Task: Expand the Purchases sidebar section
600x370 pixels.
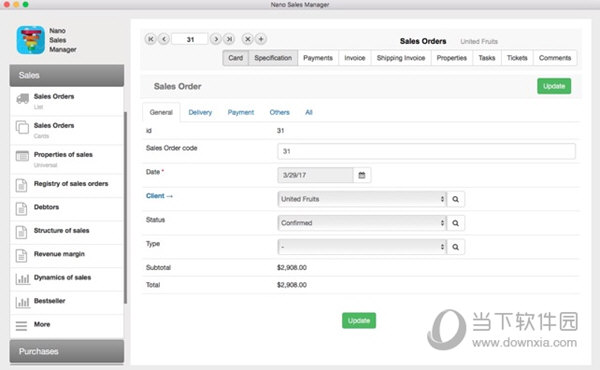Action: pos(67,351)
